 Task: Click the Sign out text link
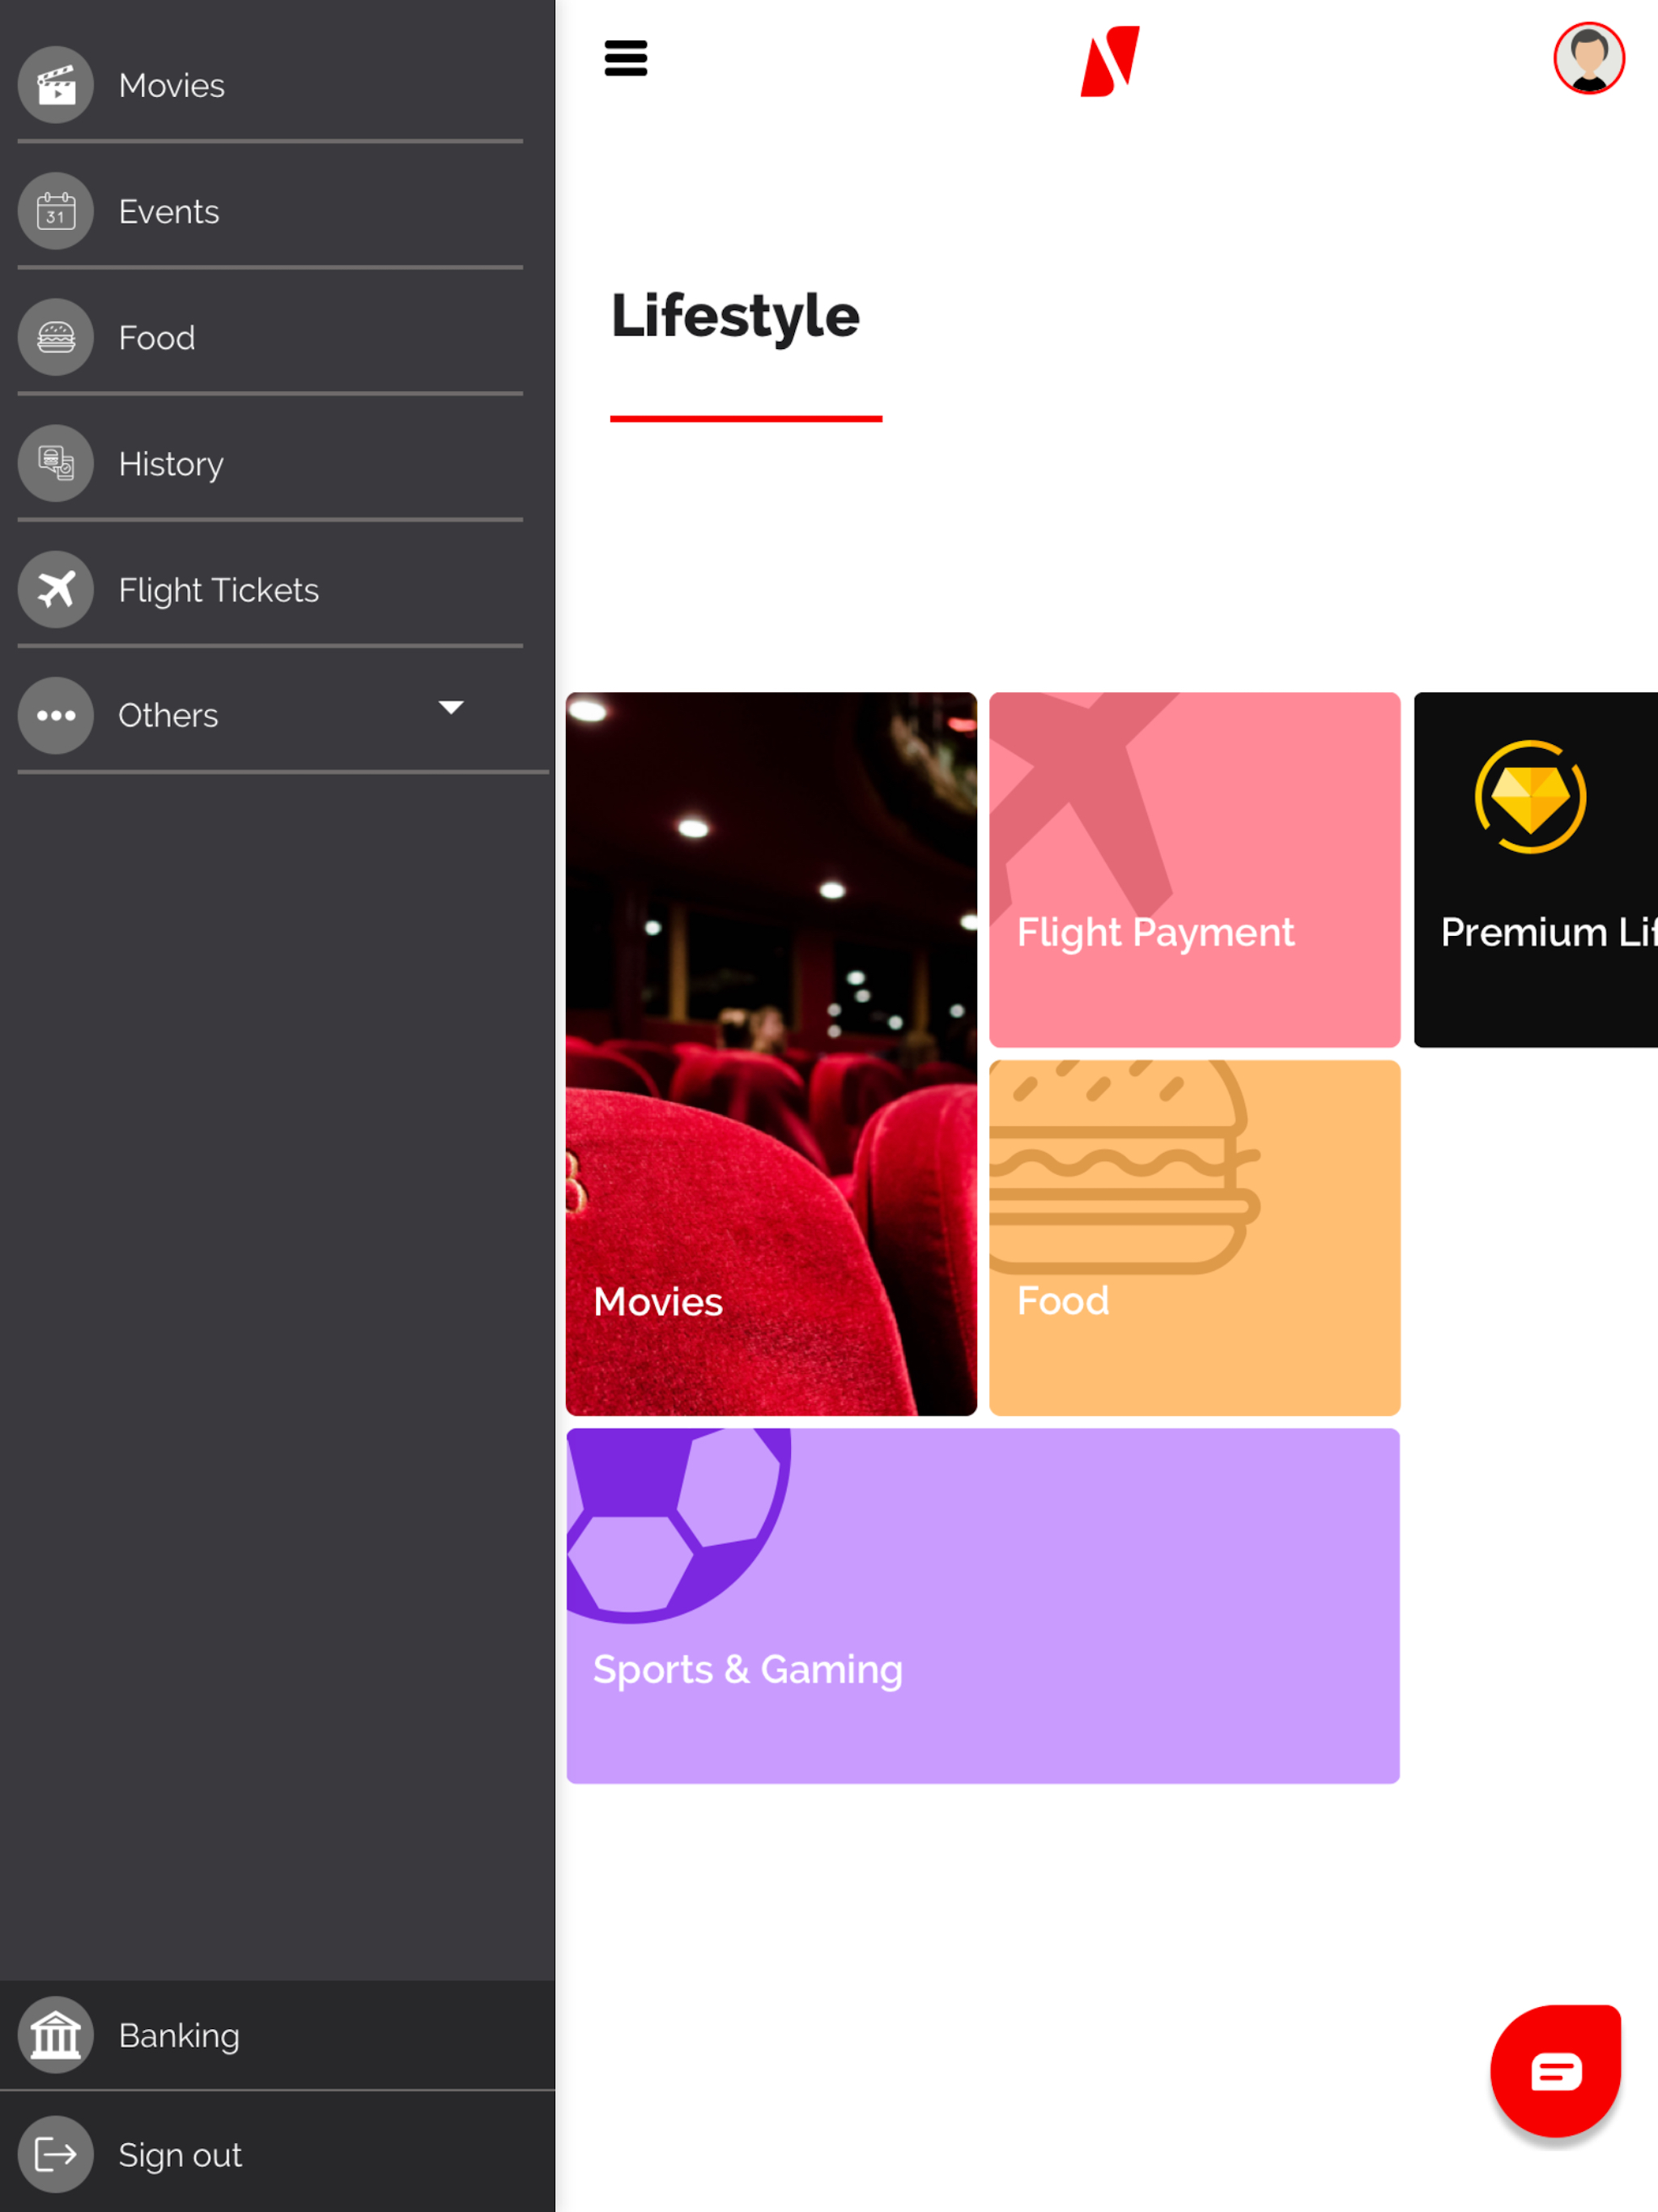[x=180, y=2155]
